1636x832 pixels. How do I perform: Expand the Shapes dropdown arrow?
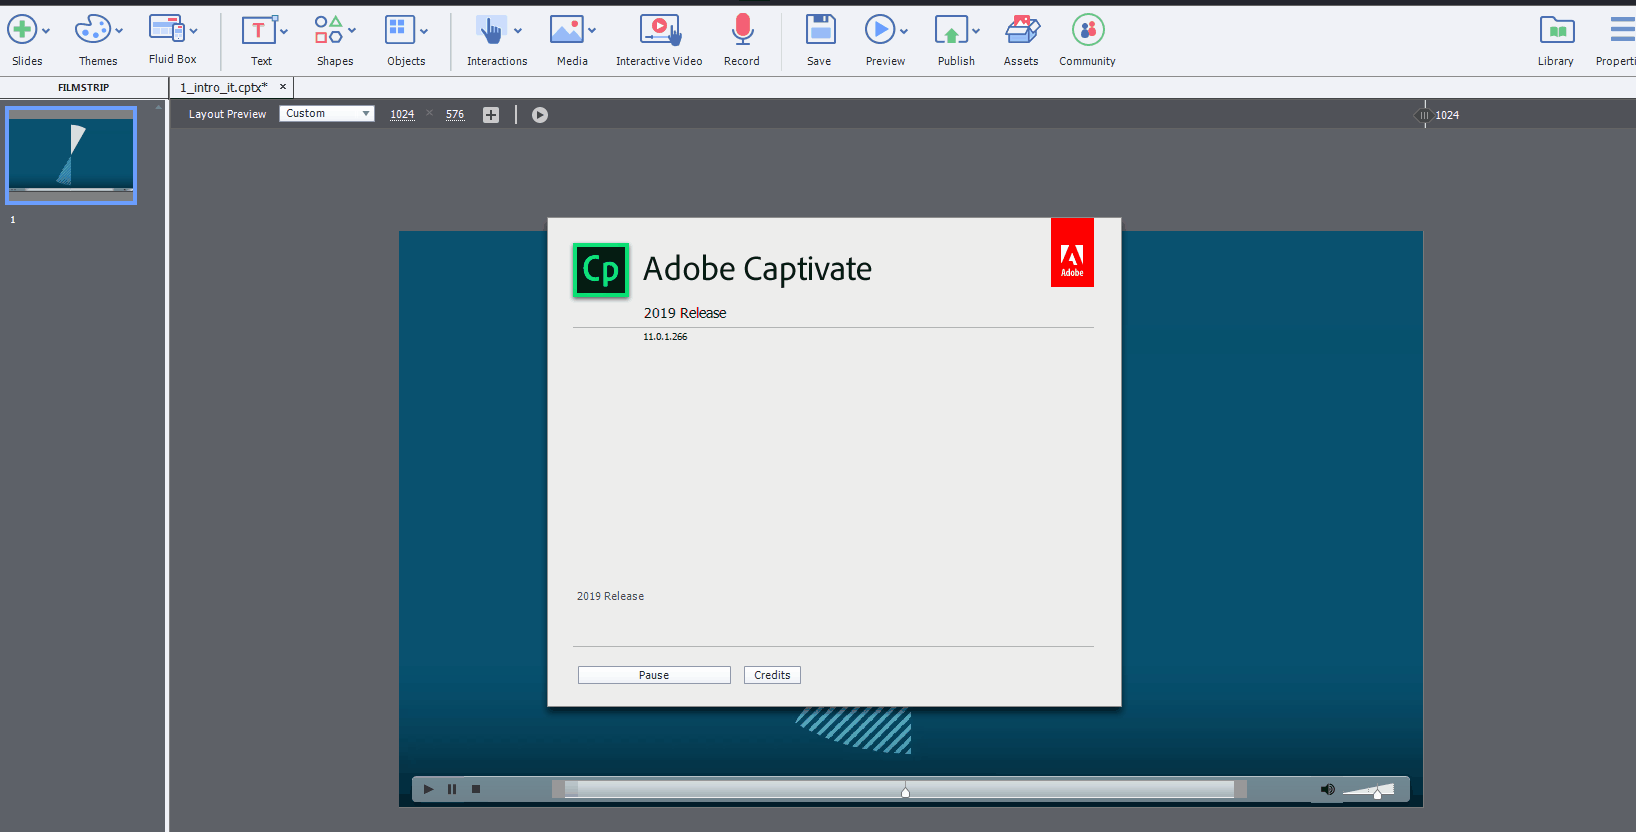coord(352,31)
